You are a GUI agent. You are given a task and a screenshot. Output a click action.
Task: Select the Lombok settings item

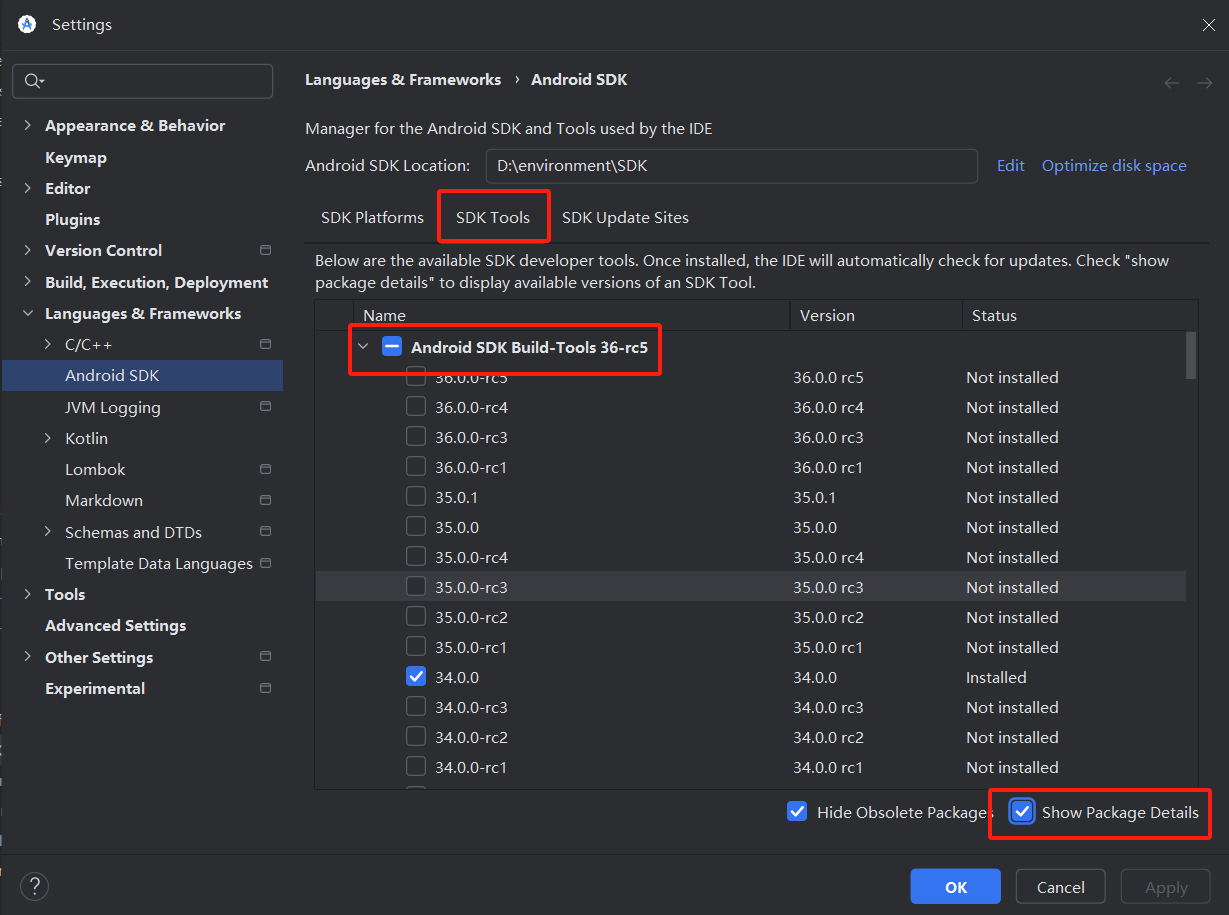(x=95, y=469)
